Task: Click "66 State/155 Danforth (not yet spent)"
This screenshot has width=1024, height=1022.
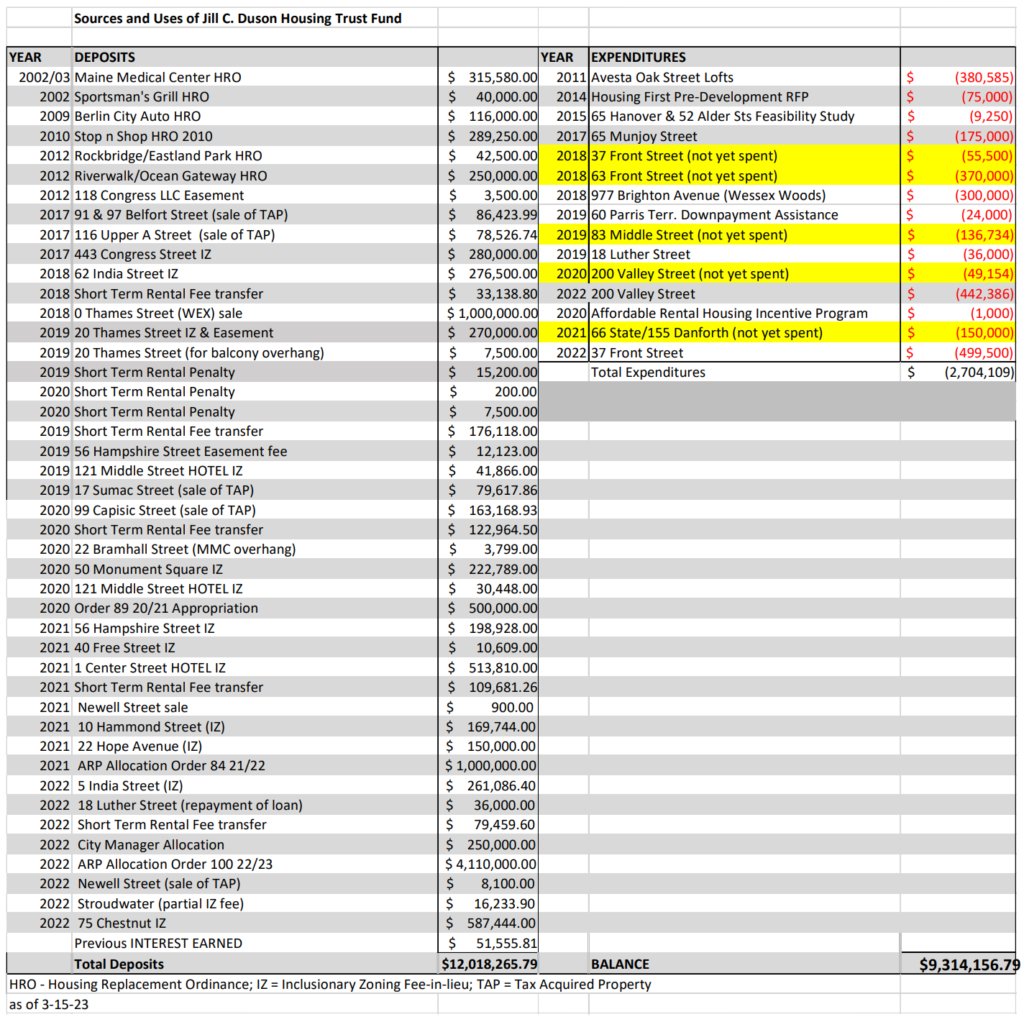Action: 707,333
